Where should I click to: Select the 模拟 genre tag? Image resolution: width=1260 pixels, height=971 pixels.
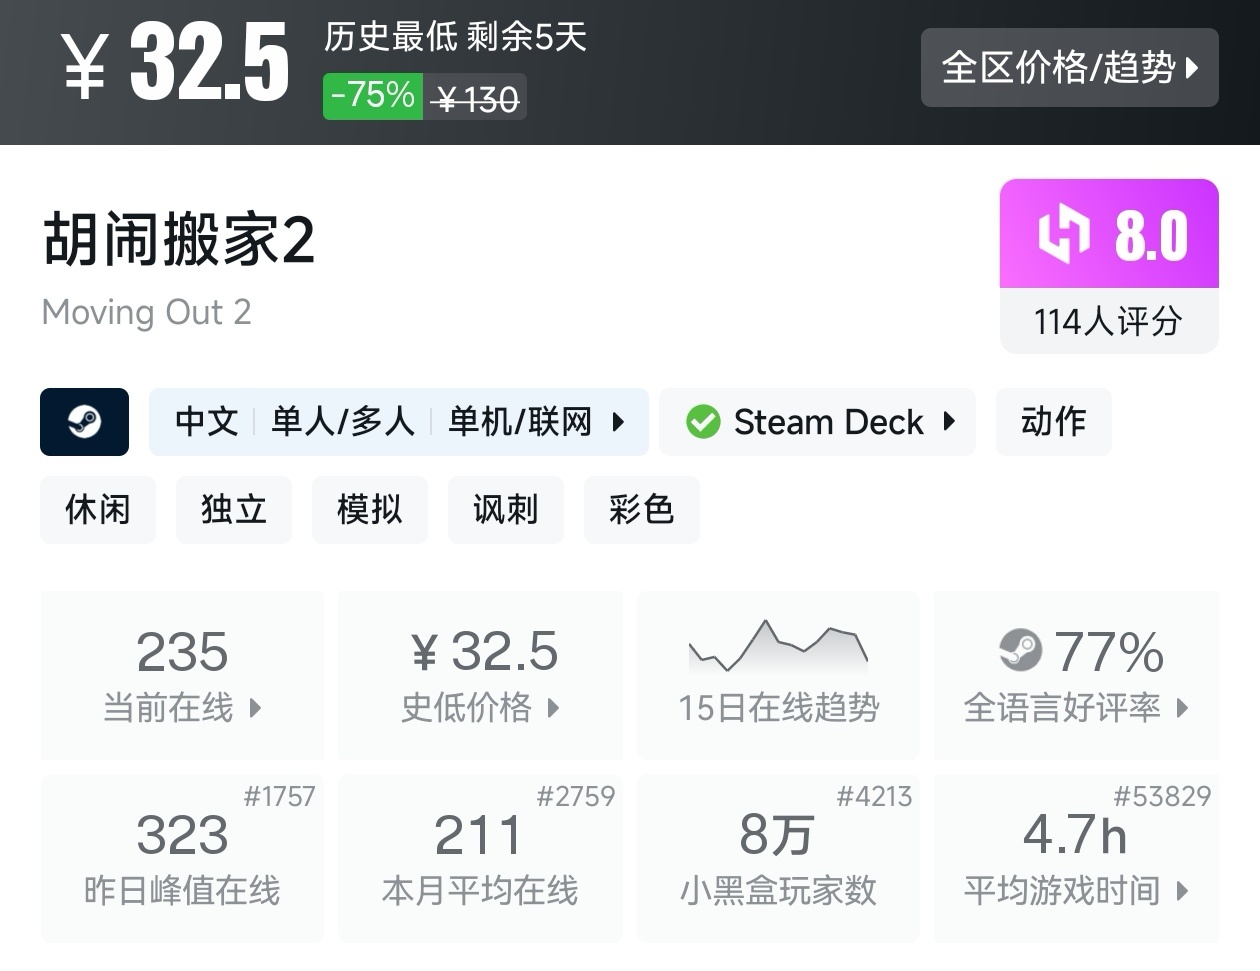point(370,510)
